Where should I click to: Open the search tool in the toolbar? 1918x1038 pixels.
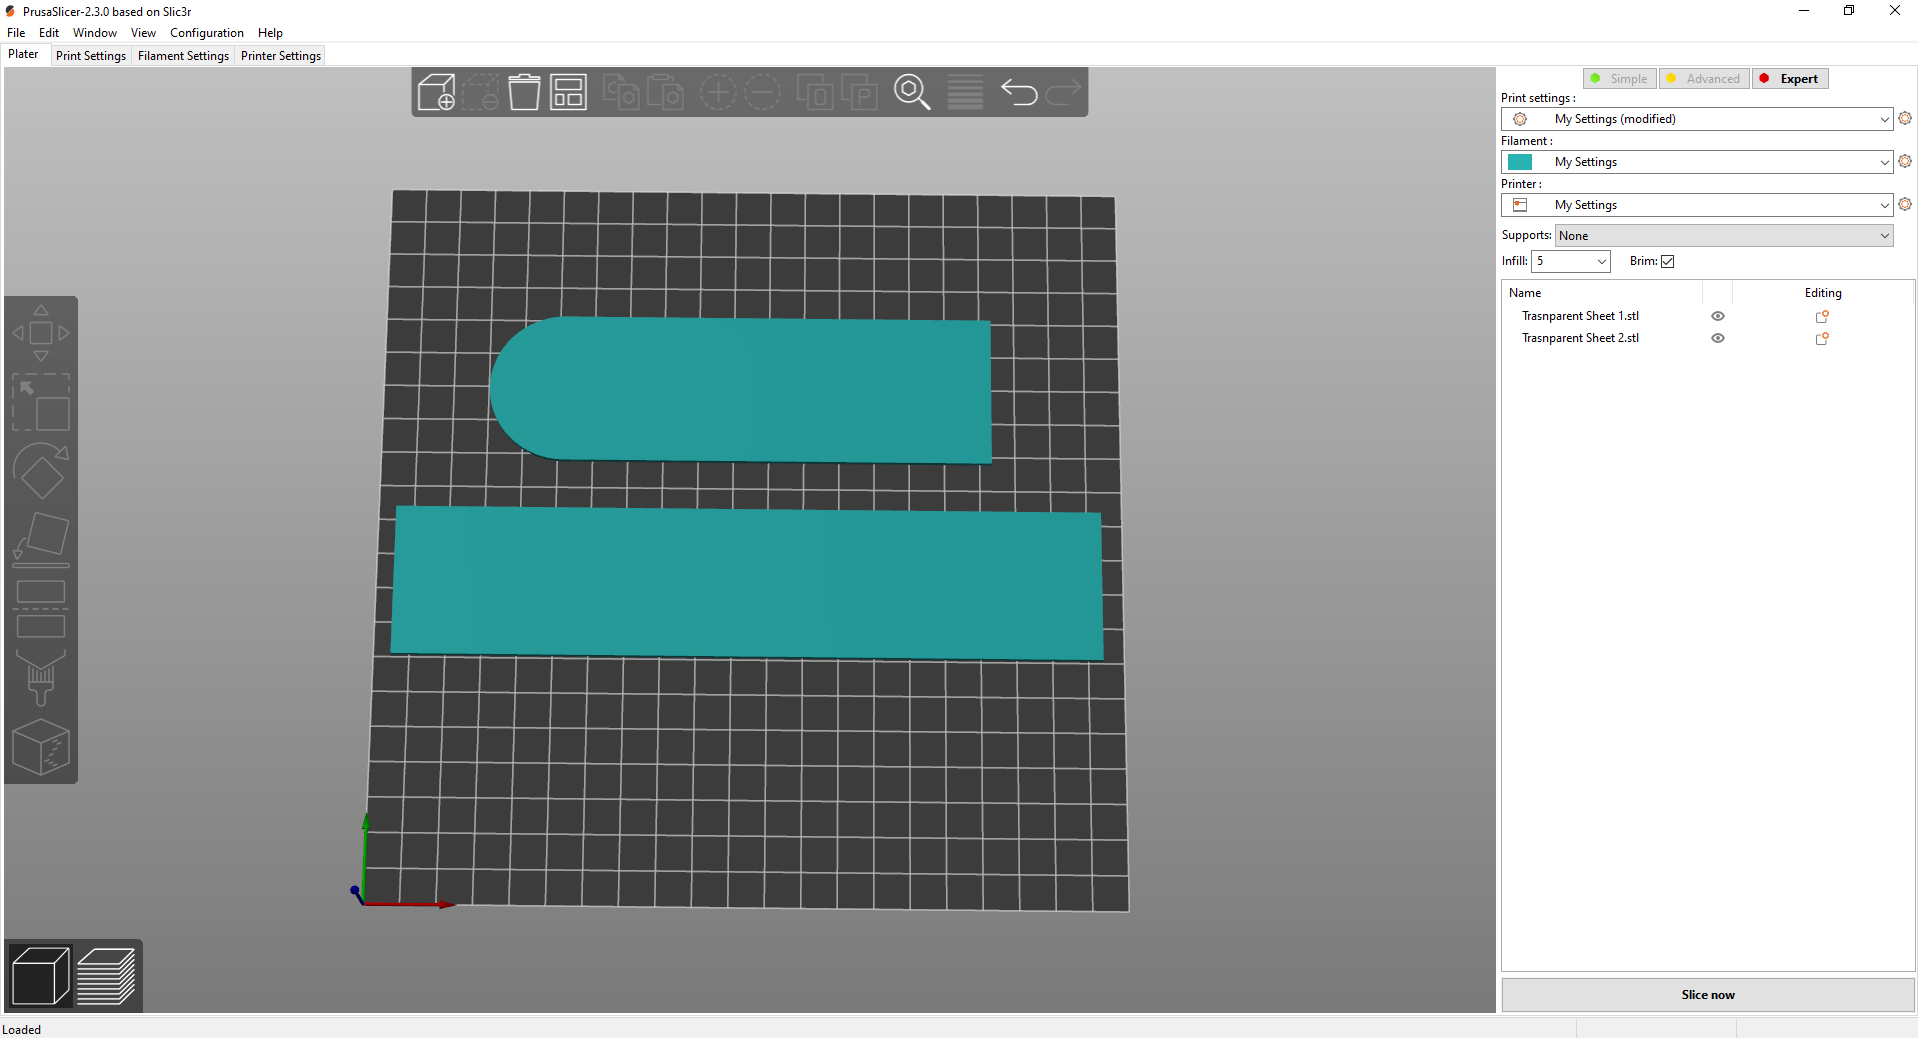911,92
